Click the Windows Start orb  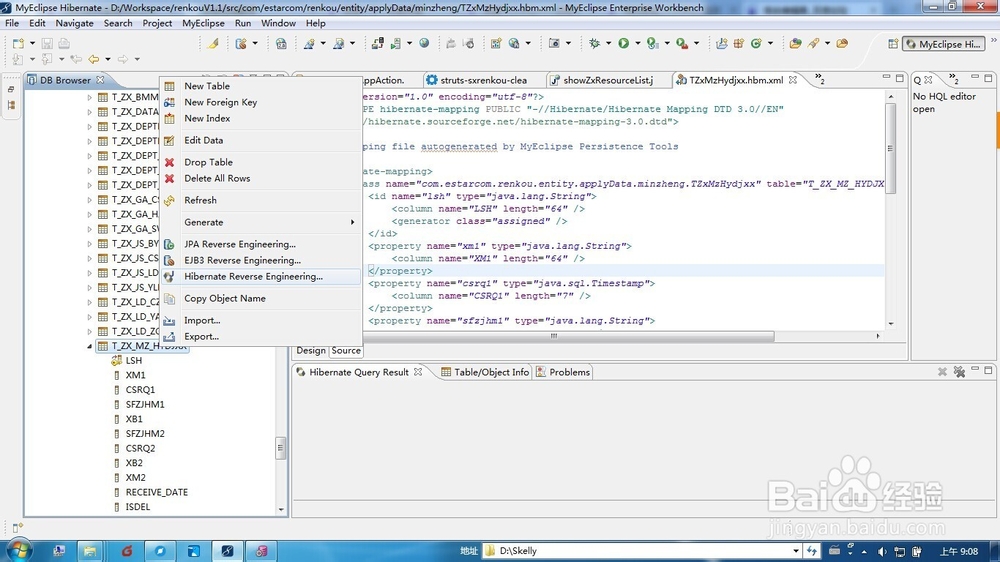[x=19, y=550]
